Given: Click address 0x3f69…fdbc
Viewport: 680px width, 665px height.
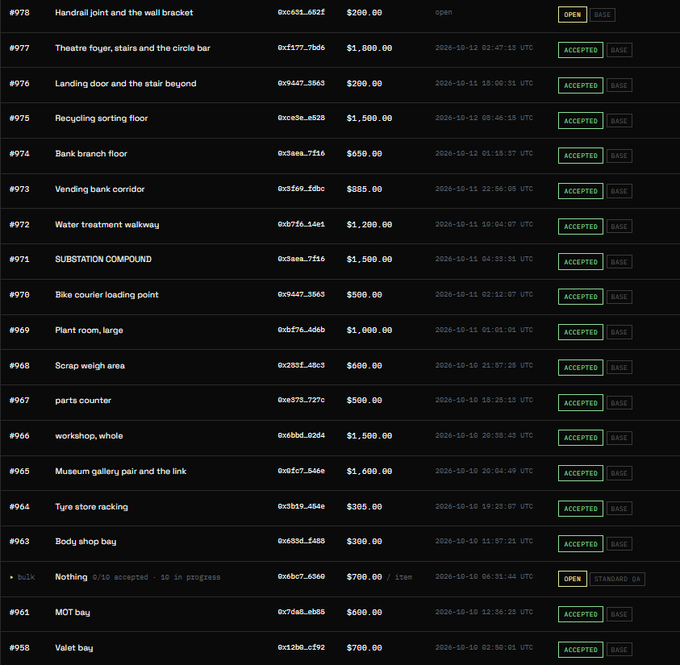Looking at the screenshot, I should click(301, 189).
